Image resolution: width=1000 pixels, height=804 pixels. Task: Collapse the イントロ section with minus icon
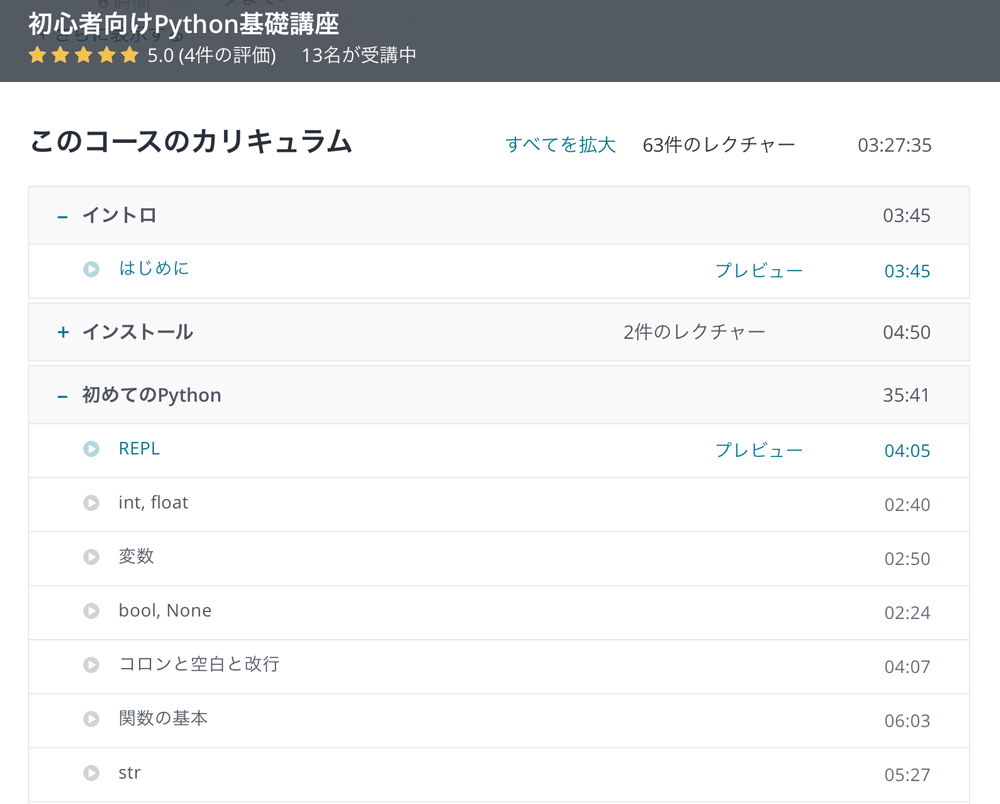click(x=62, y=217)
